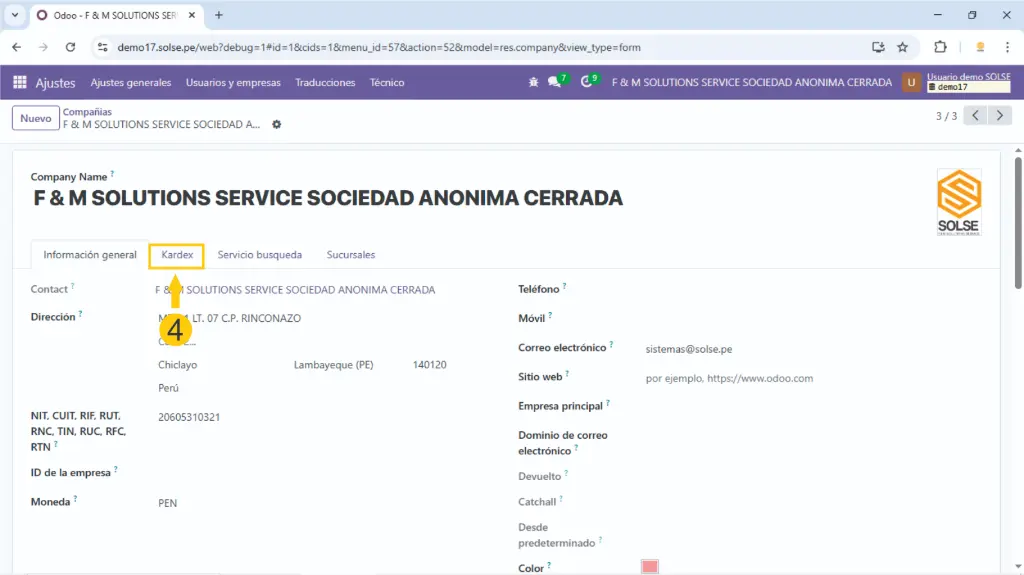Open the Odoo apps grid menu
This screenshot has height=575, width=1024.
pos(20,83)
